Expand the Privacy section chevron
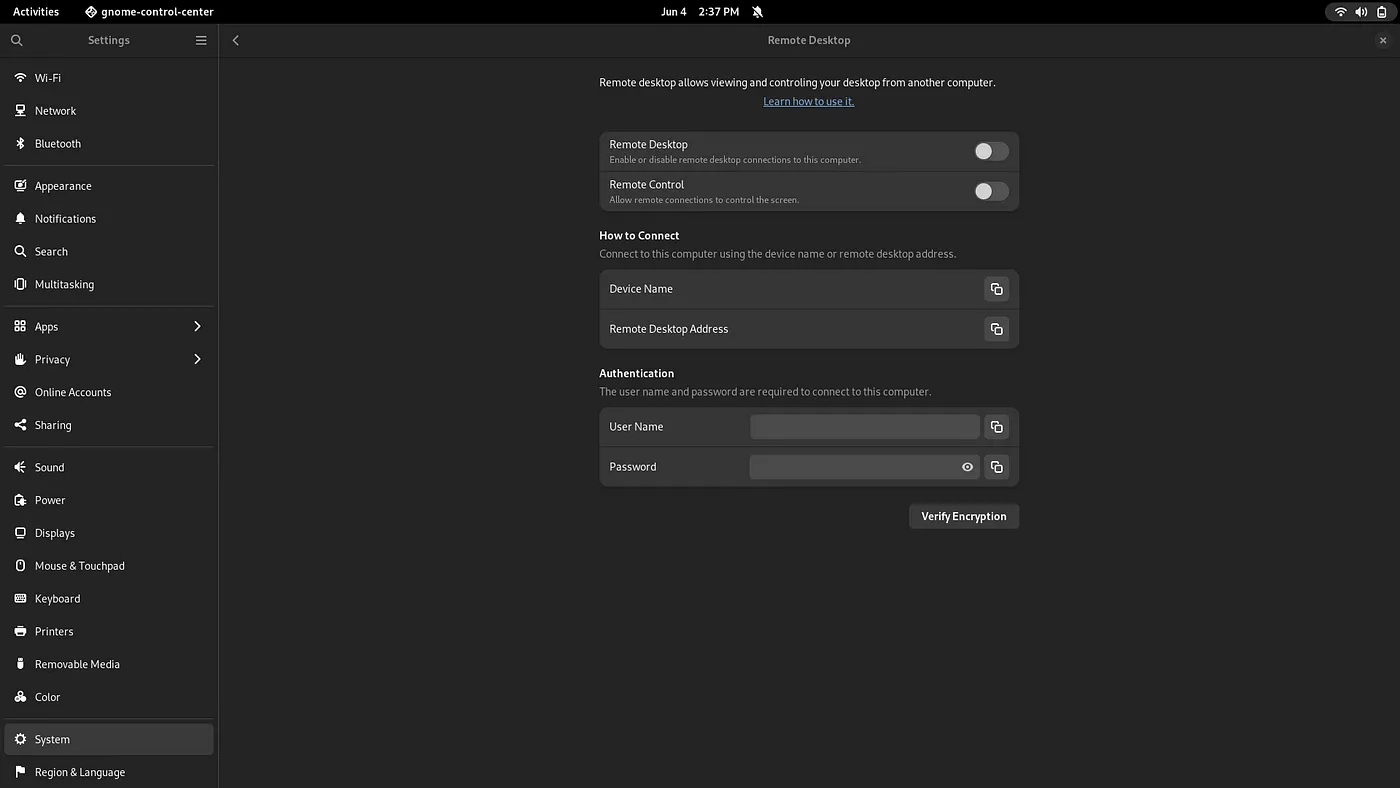The image size is (1400, 788). click(x=196, y=359)
